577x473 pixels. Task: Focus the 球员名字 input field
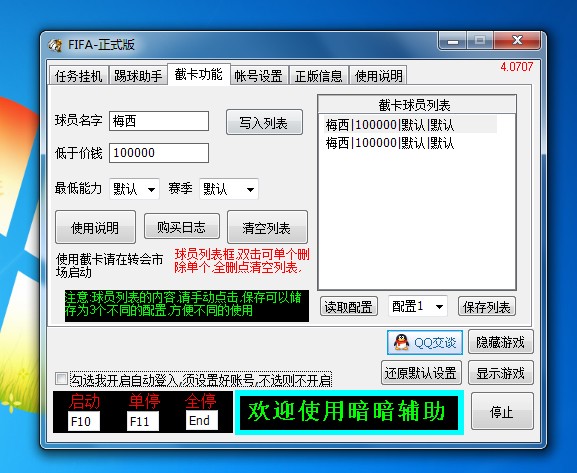(159, 121)
